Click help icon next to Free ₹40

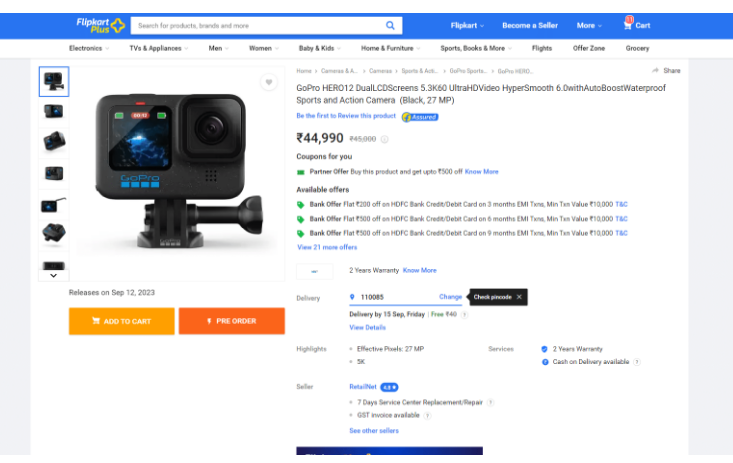[x=464, y=315]
